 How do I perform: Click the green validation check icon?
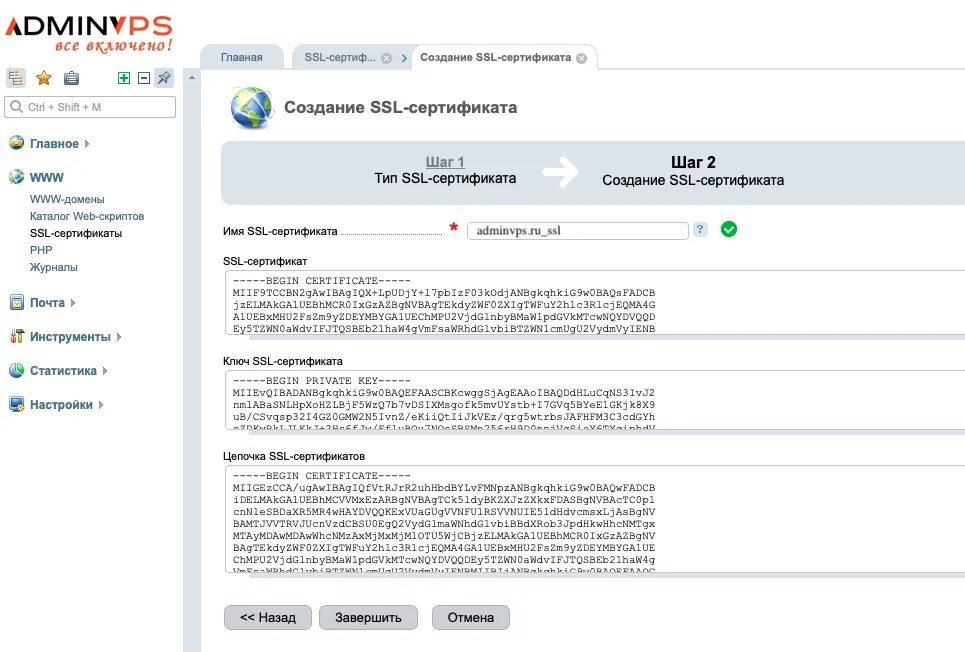[729, 229]
